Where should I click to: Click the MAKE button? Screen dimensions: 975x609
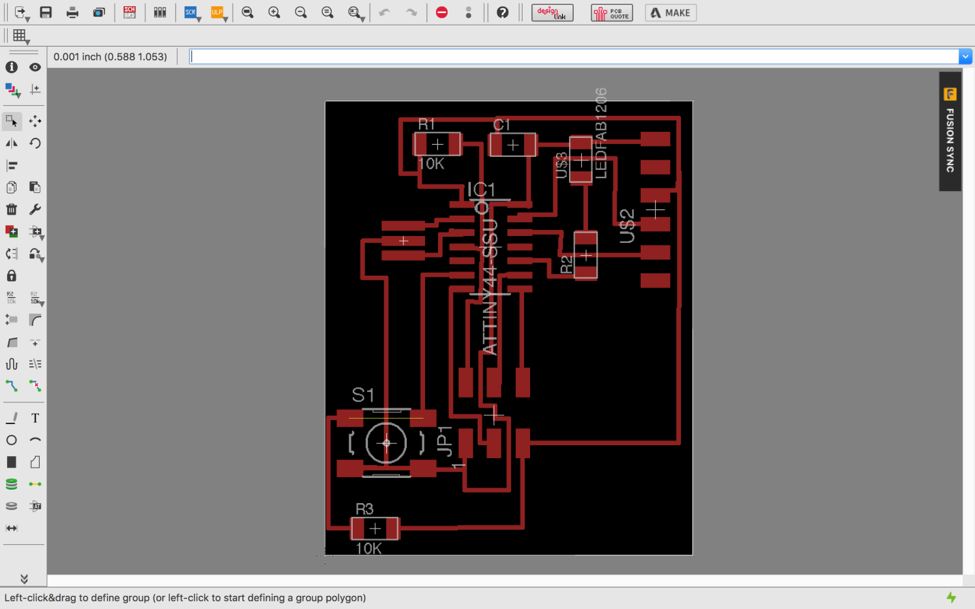click(670, 12)
